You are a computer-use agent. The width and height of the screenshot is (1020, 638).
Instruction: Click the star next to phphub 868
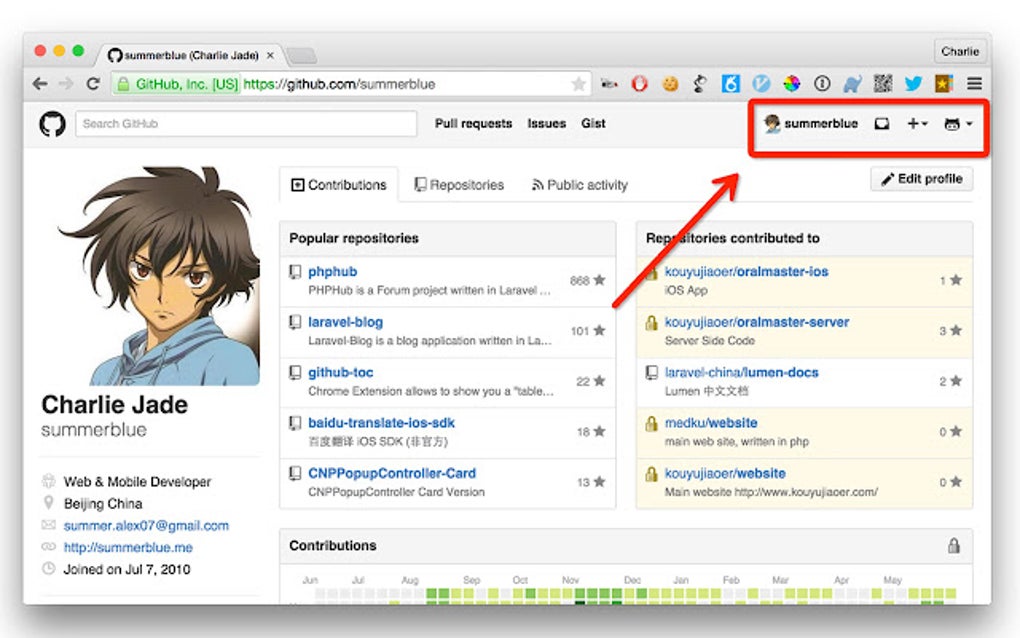(599, 280)
